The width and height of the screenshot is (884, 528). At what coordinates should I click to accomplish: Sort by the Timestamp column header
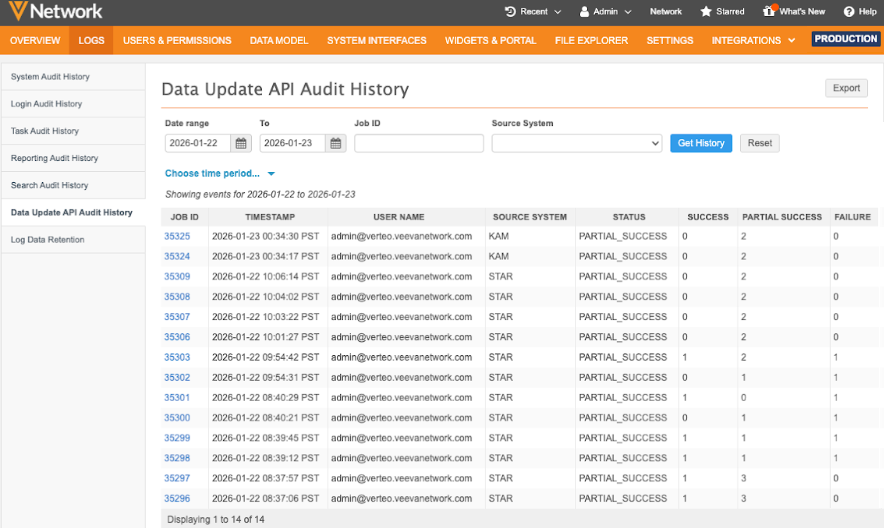click(269, 217)
